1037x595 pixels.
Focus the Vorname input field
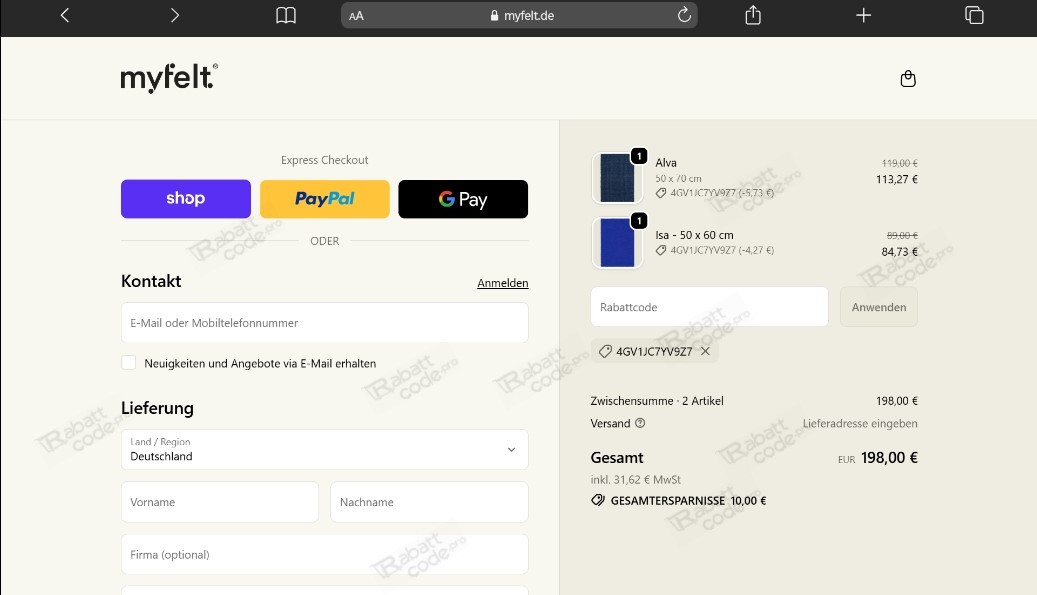[x=220, y=502]
